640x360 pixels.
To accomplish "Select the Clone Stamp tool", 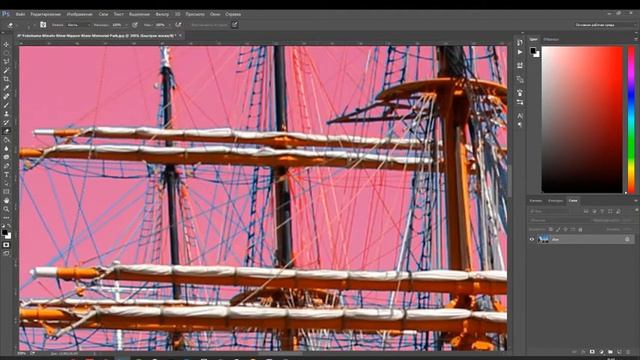I will point(6,114).
